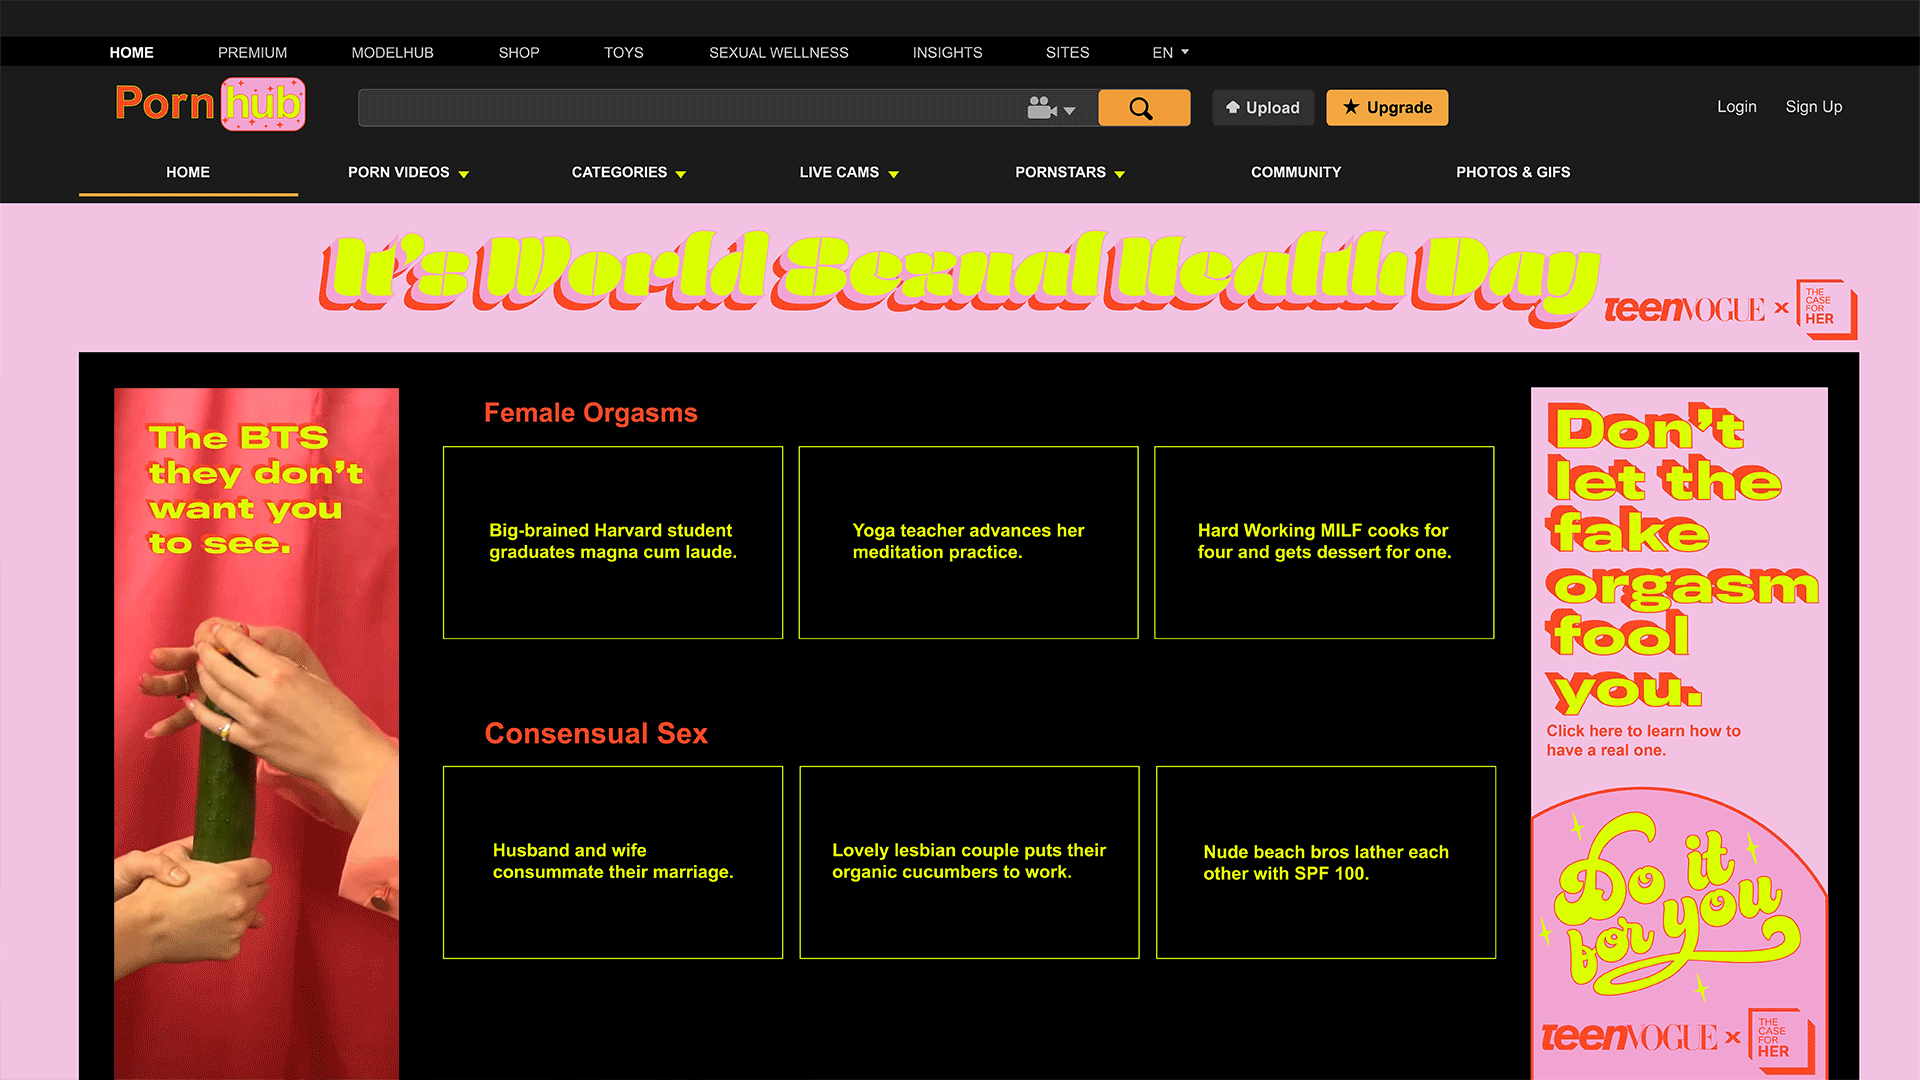The image size is (1920, 1080).
Task: Open the lesbian couple organic cucumbers card
Action: pyautogui.click(x=969, y=862)
